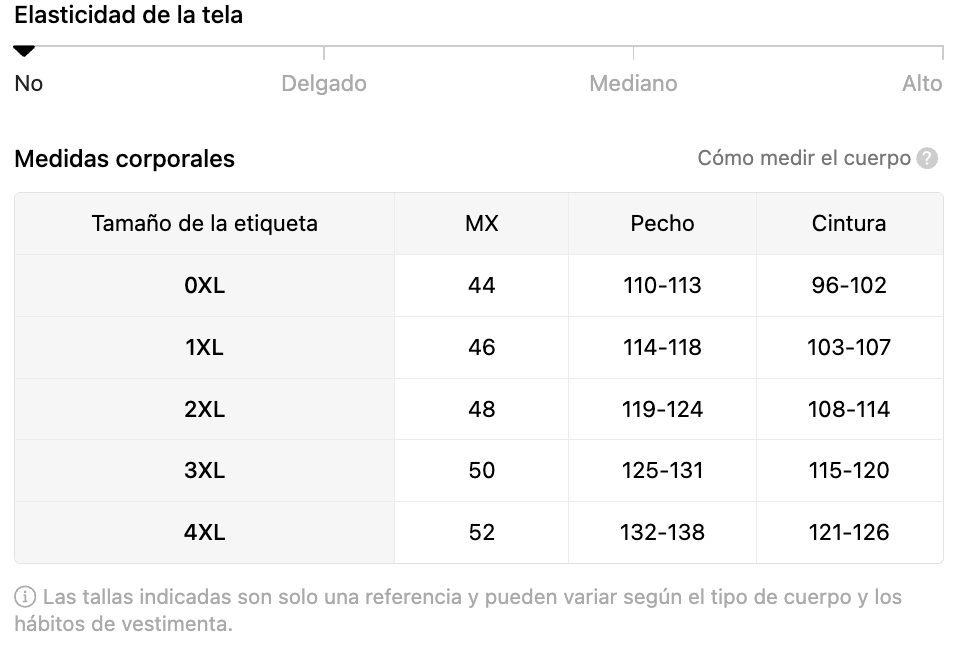Select the 1XL size row label

click(205, 348)
